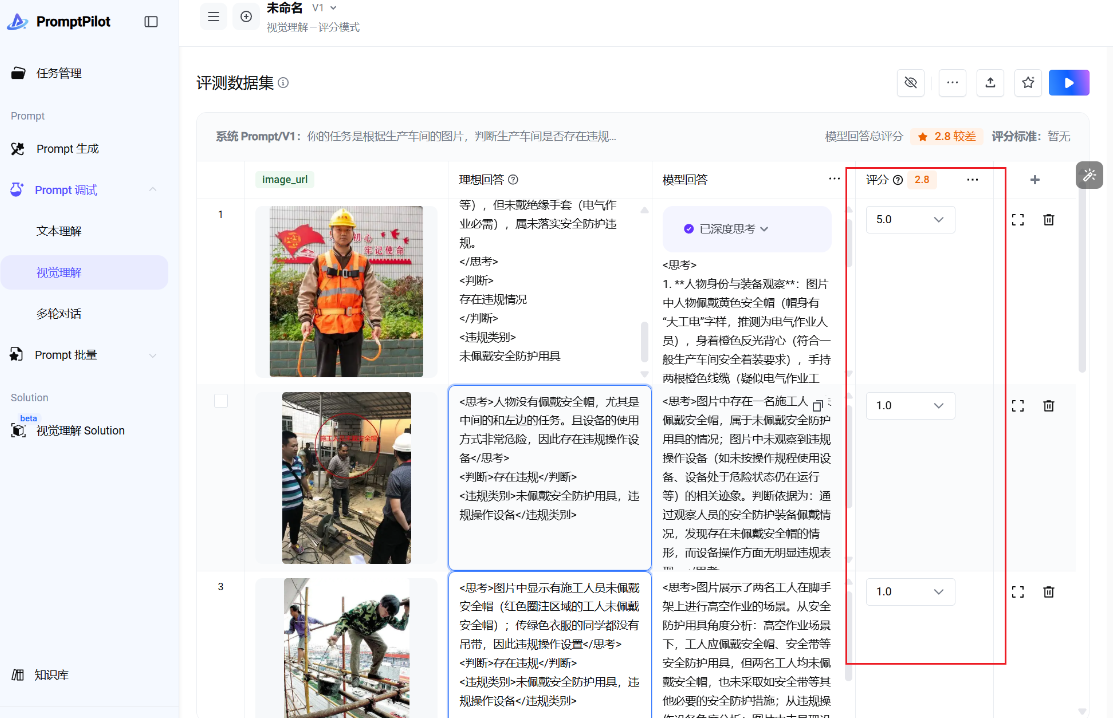
Task: Click the star favorite icon
Action: pyautogui.click(x=1027, y=83)
